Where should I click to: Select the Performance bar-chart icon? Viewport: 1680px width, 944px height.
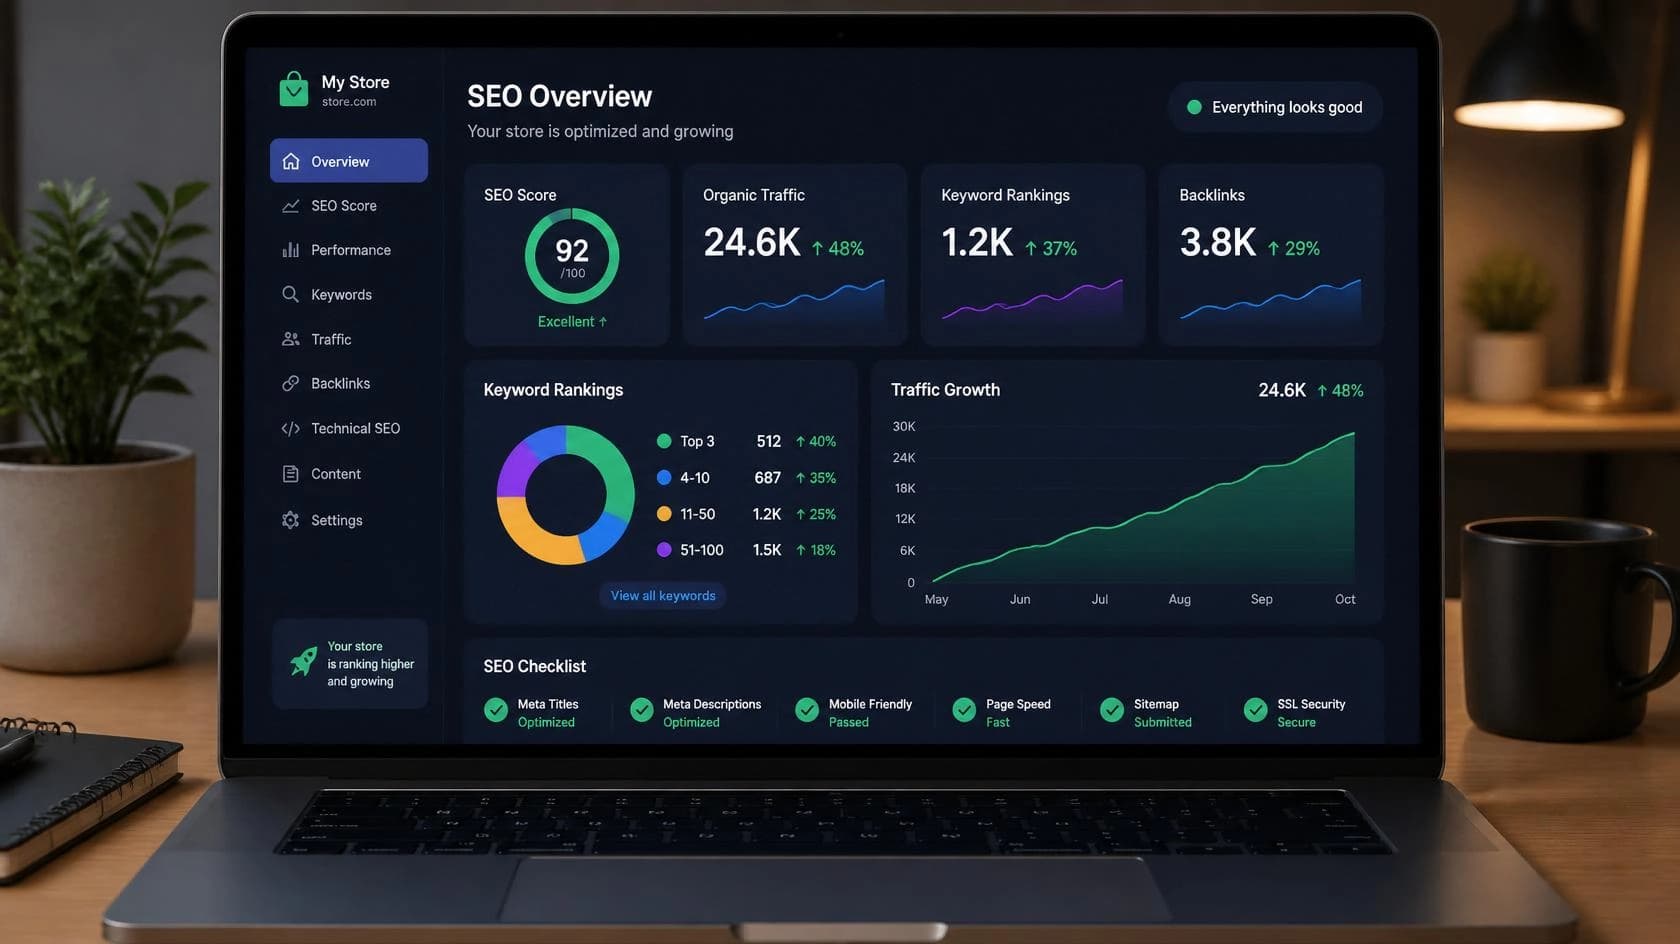point(290,250)
